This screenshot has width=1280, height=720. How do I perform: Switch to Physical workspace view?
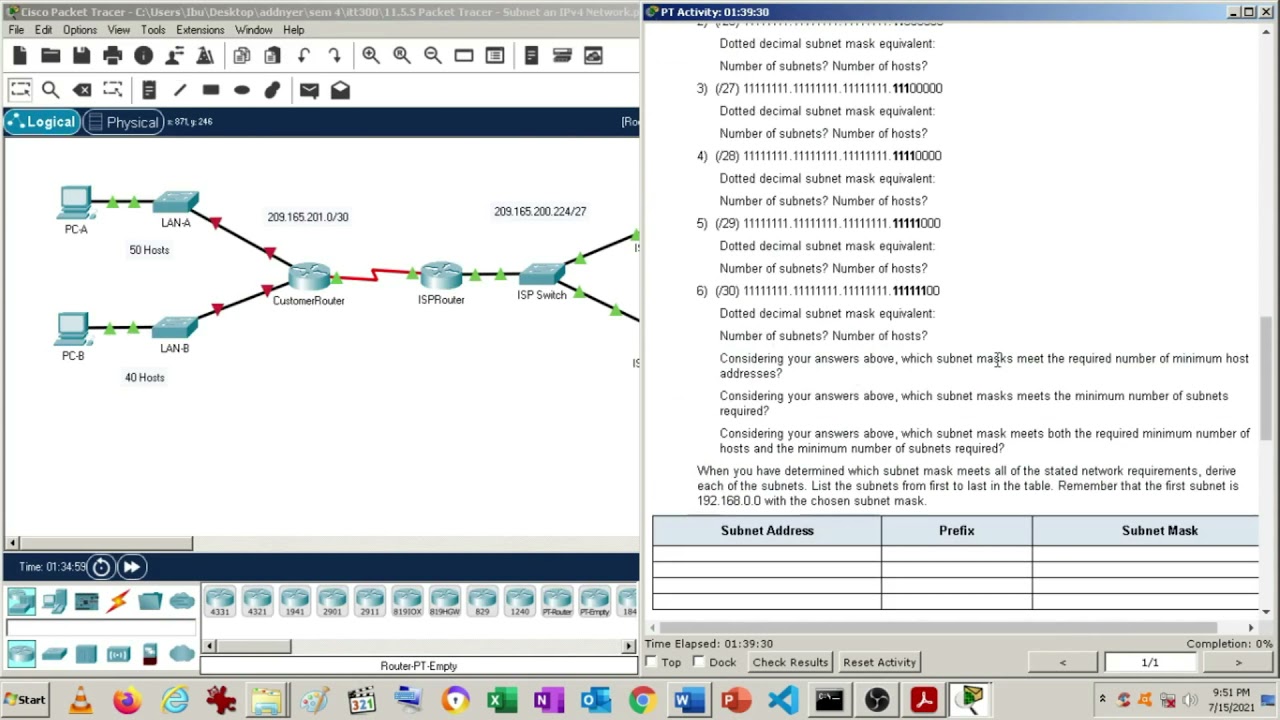pyautogui.click(x=122, y=122)
